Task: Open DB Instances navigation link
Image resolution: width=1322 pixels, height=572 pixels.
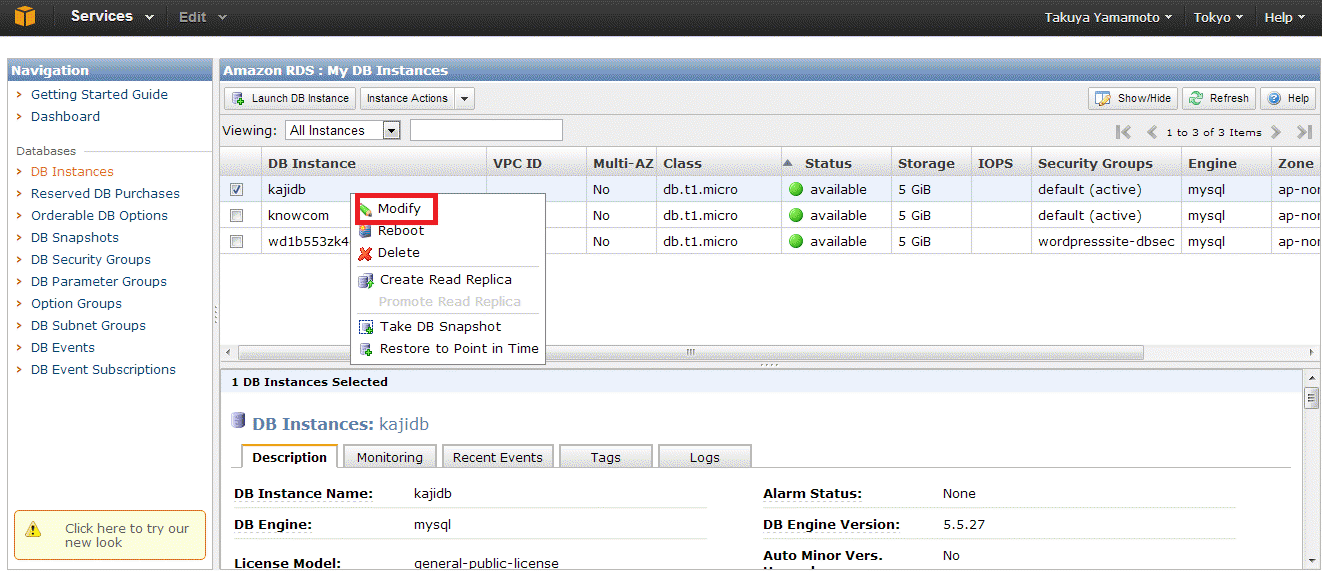Action: (72, 171)
